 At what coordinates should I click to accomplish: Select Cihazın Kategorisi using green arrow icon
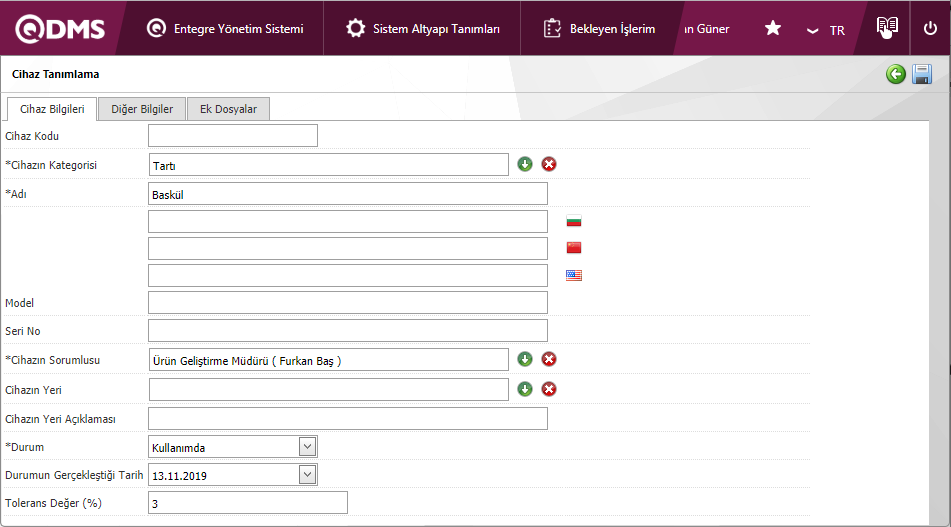tap(525, 164)
